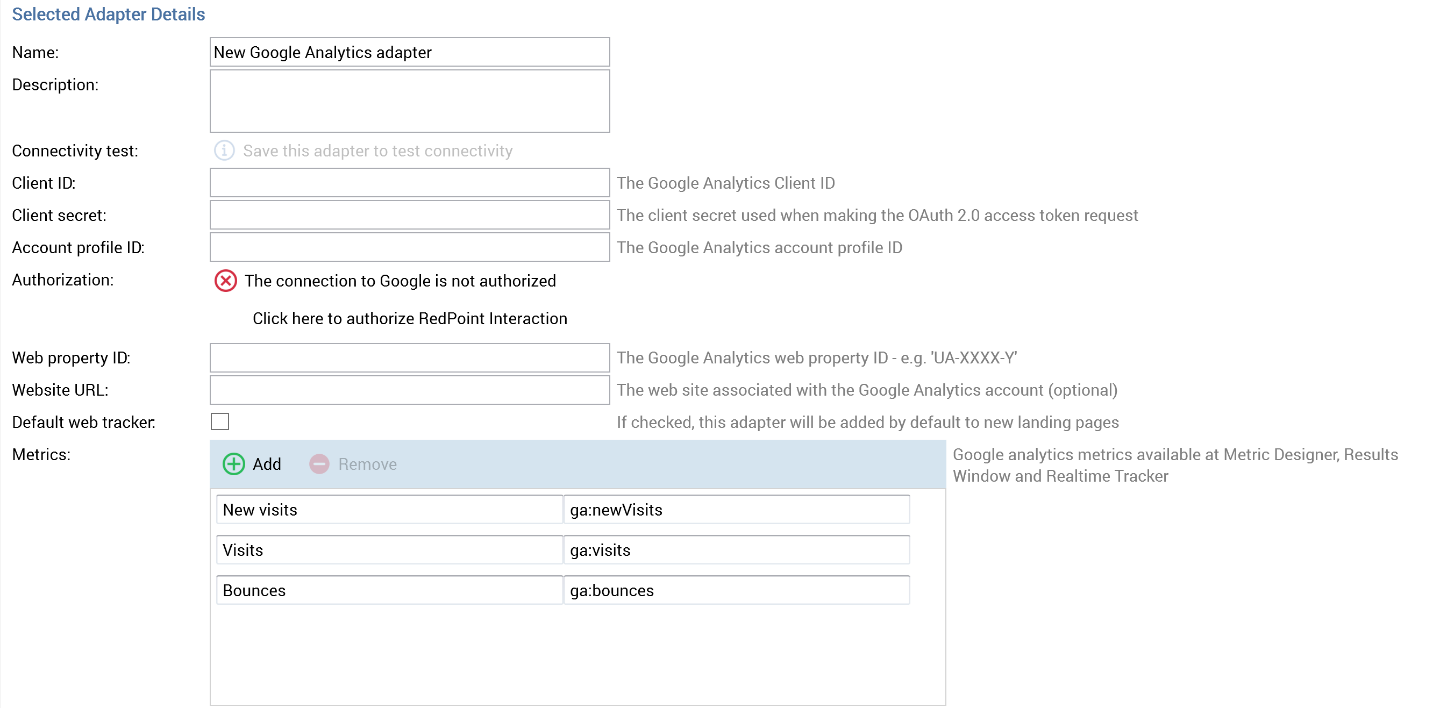
Task: Click the ga:visits metric value field
Action: point(736,550)
